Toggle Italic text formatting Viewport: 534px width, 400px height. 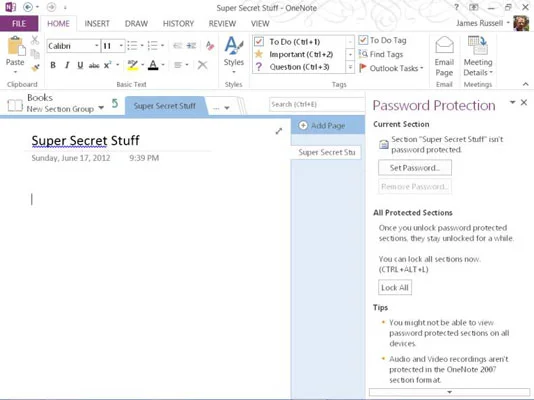pyautogui.click(x=67, y=65)
